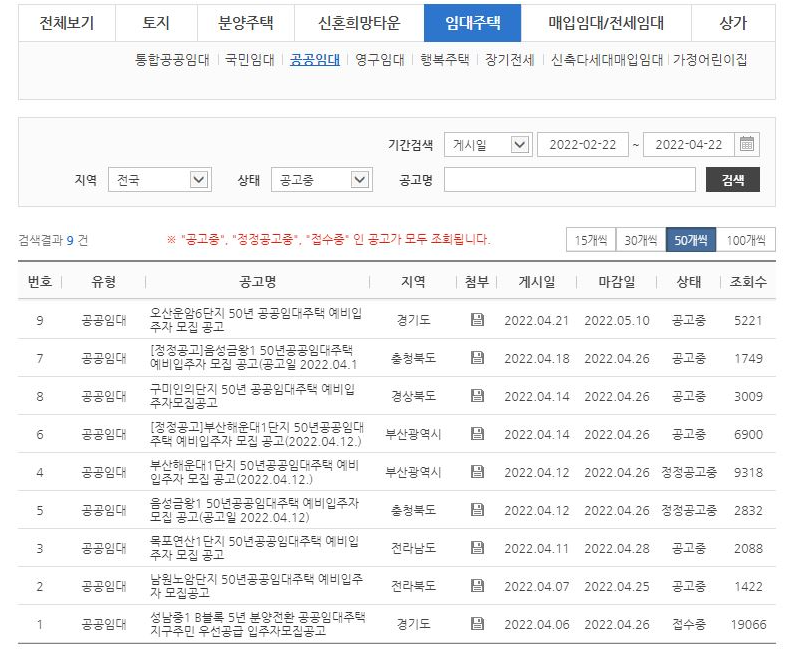This screenshot has height=654, width=788.
Task: Set page size to 15개씩
Action: click(x=590, y=240)
